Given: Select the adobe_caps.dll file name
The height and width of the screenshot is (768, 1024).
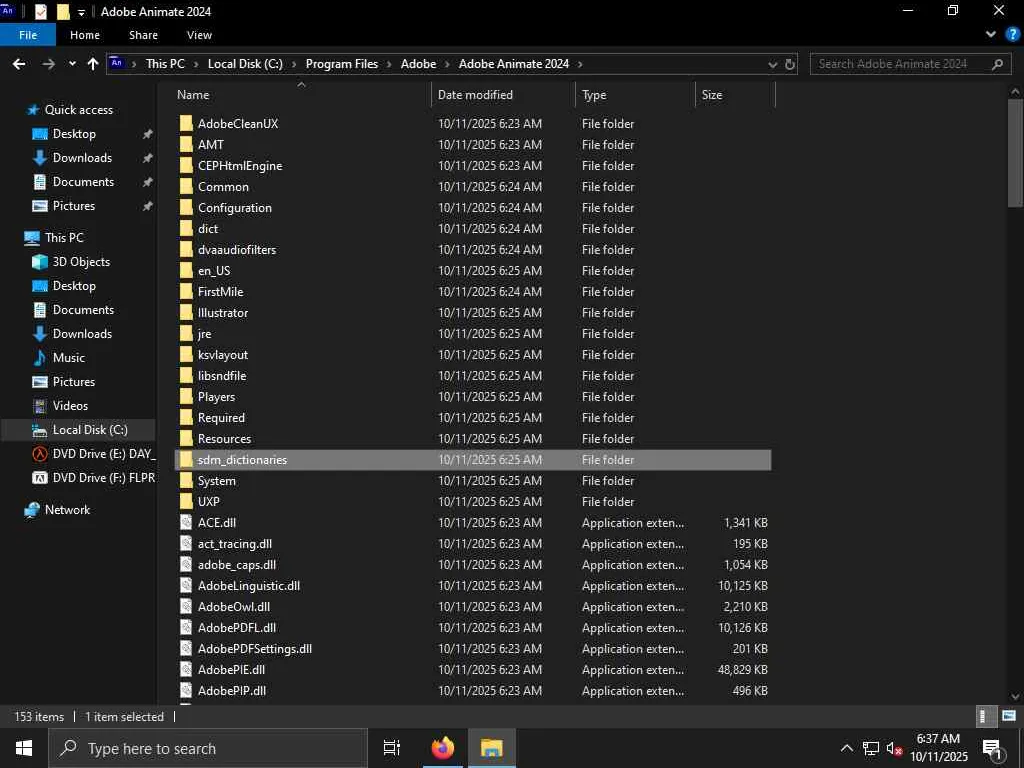Looking at the screenshot, I should [237, 565].
